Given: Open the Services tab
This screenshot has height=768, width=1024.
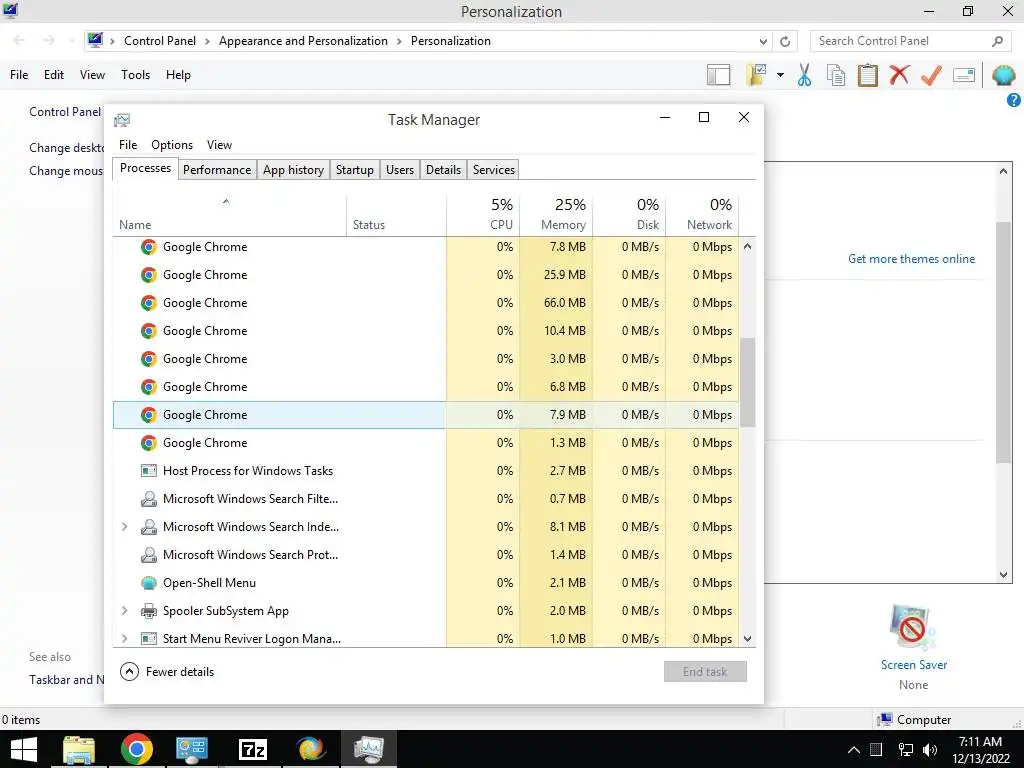Looking at the screenshot, I should pyautogui.click(x=494, y=170).
